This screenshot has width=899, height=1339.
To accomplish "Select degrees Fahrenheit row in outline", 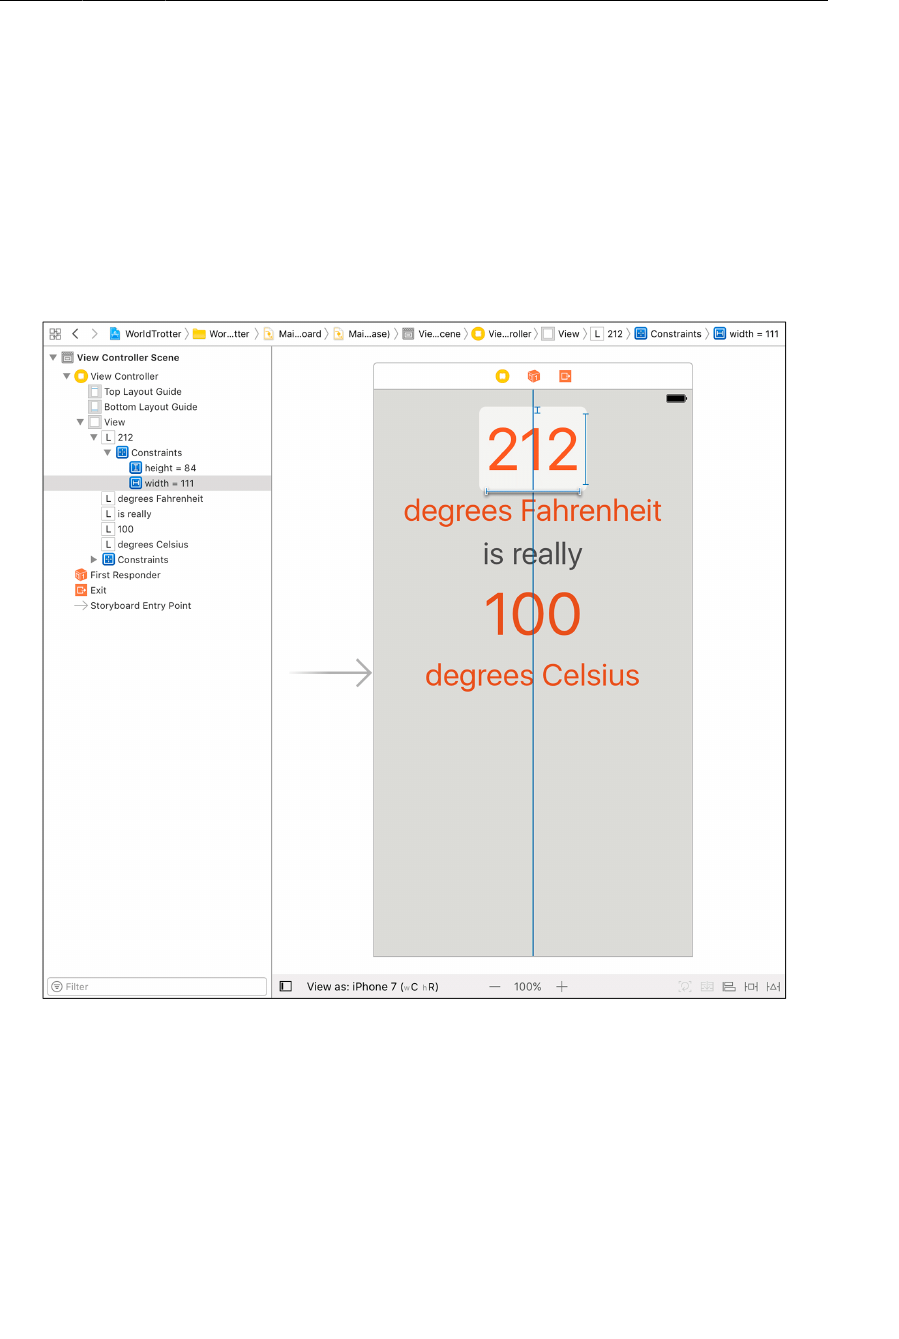I will tap(157, 498).
